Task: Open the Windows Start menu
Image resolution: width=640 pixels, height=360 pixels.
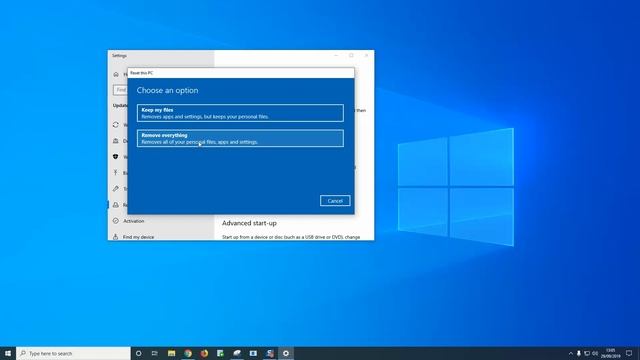Action: pos(8,353)
